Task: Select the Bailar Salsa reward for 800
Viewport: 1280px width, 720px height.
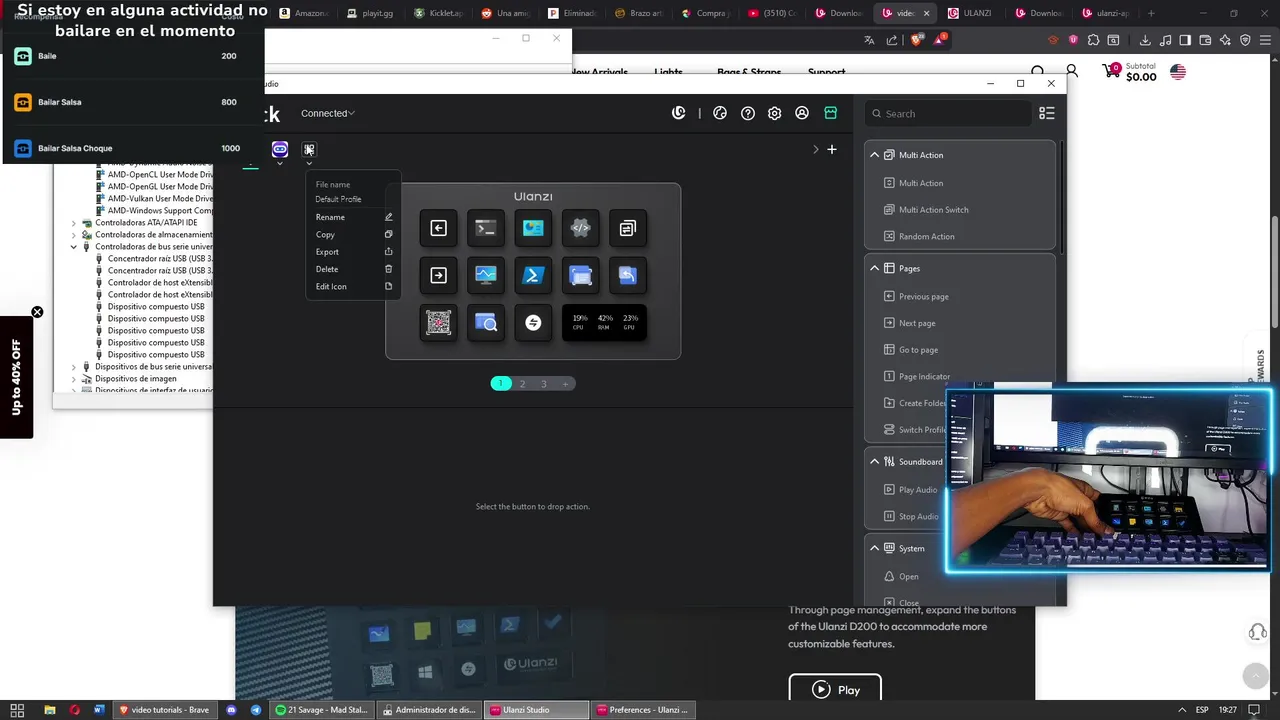Action: 126,102
